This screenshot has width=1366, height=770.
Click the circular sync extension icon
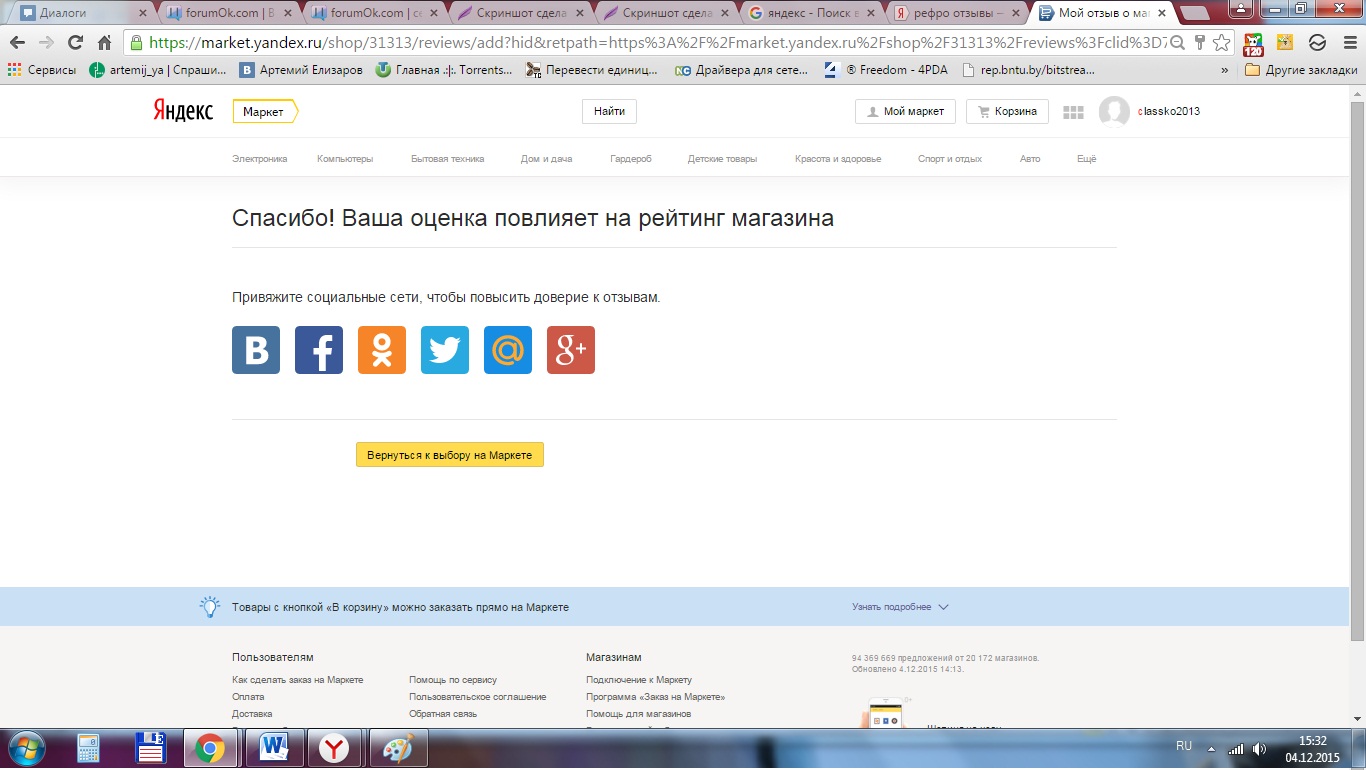pyautogui.click(x=1318, y=43)
